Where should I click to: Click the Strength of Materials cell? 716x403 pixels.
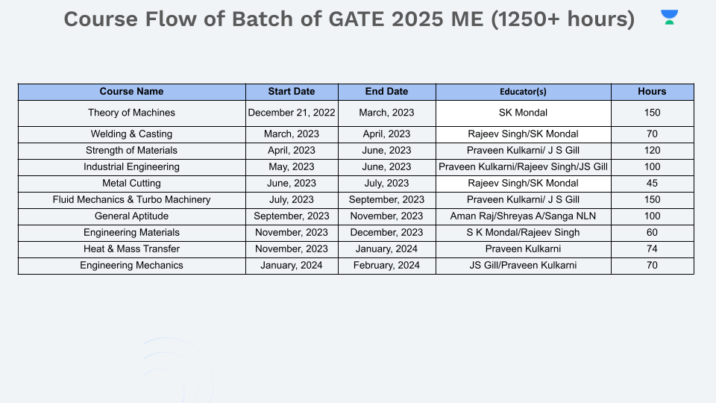coord(131,150)
